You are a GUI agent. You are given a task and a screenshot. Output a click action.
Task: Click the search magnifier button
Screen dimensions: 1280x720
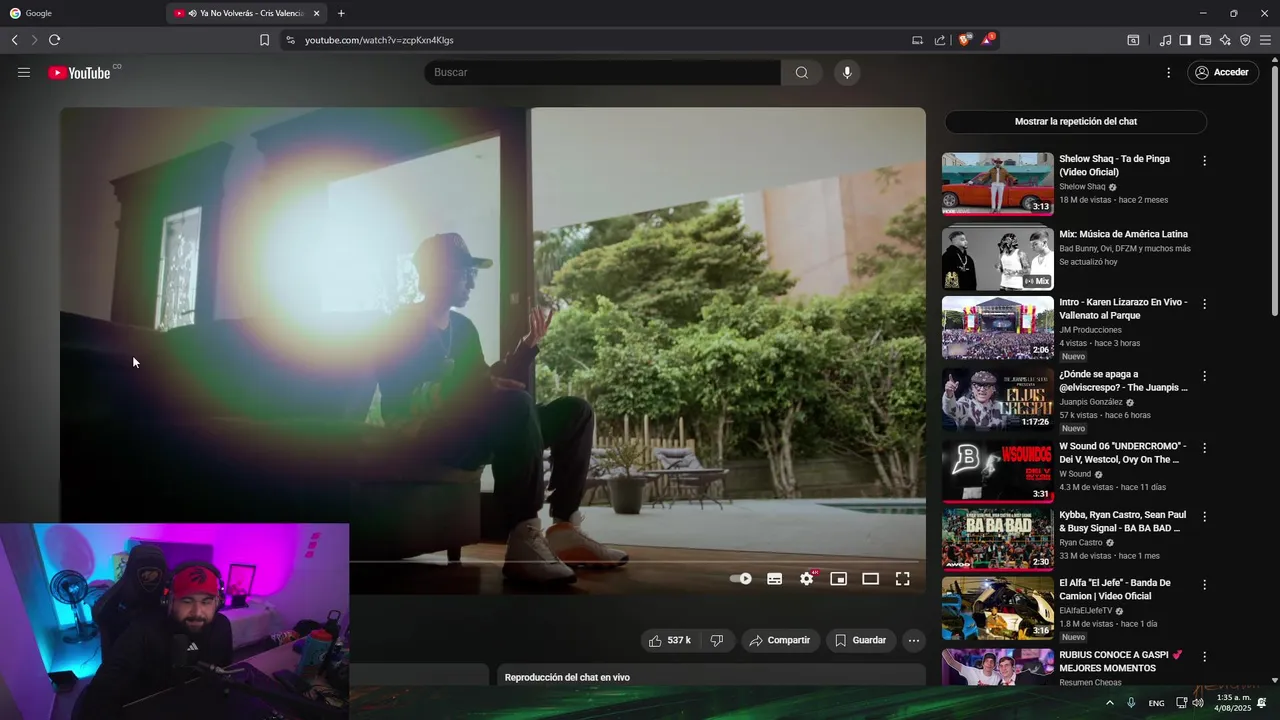tap(802, 72)
